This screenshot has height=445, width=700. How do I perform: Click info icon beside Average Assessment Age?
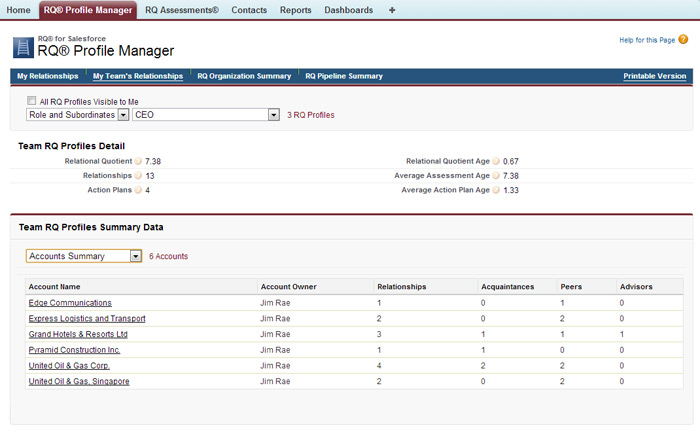496,175
